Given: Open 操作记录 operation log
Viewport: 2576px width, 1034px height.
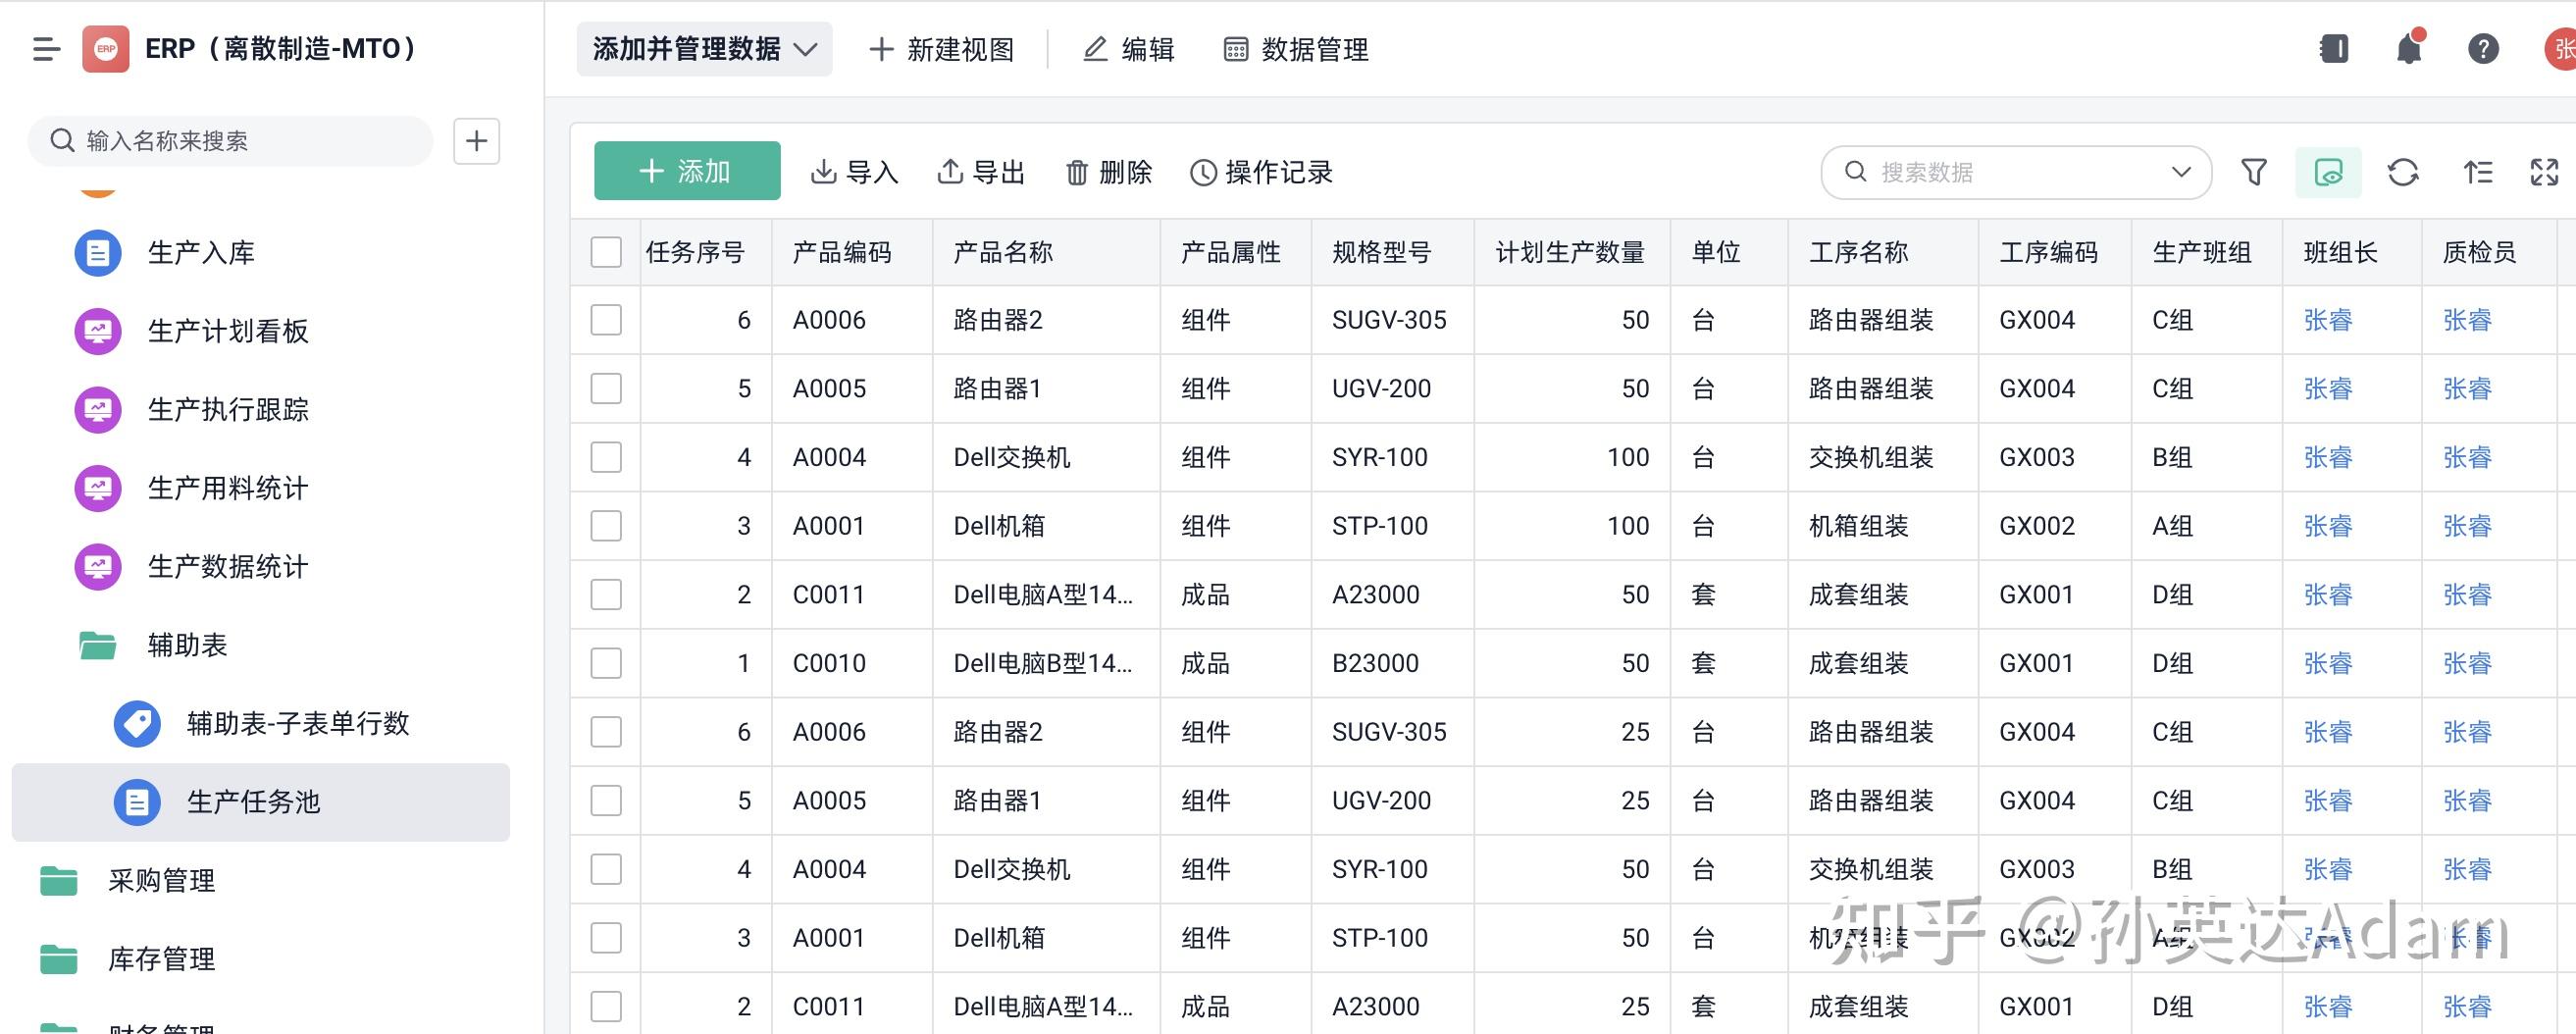Looking at the screenshot, I should [x=1261, y=172].
